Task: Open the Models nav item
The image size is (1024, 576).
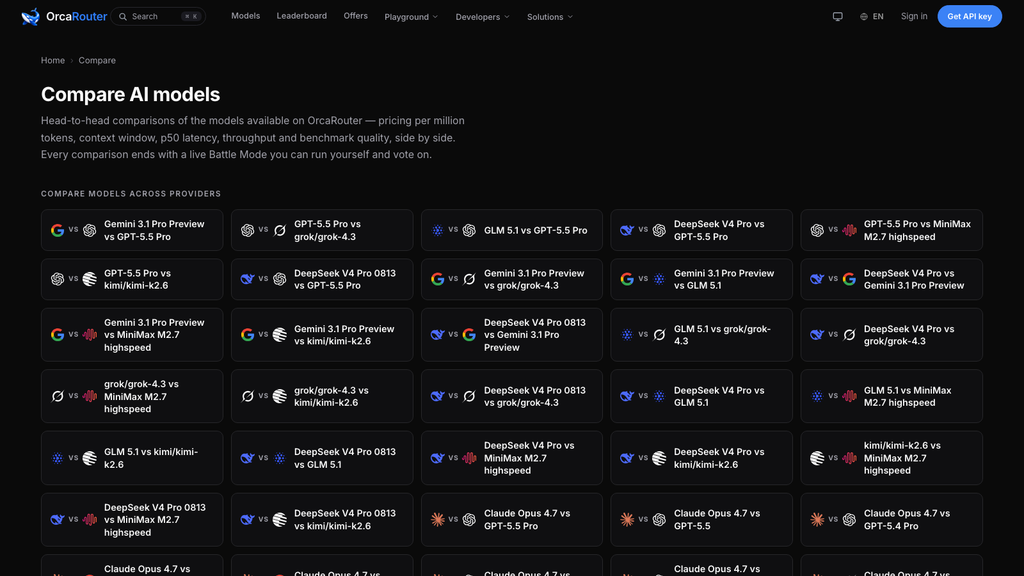Action: coord(246,16)
